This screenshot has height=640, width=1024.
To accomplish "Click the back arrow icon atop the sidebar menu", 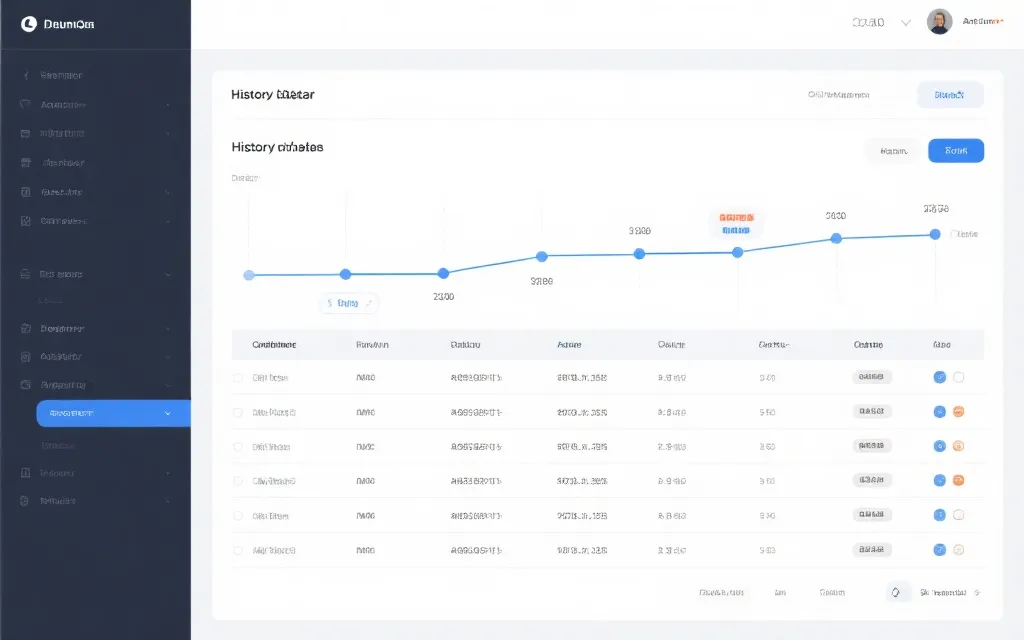I will point(26,76).
